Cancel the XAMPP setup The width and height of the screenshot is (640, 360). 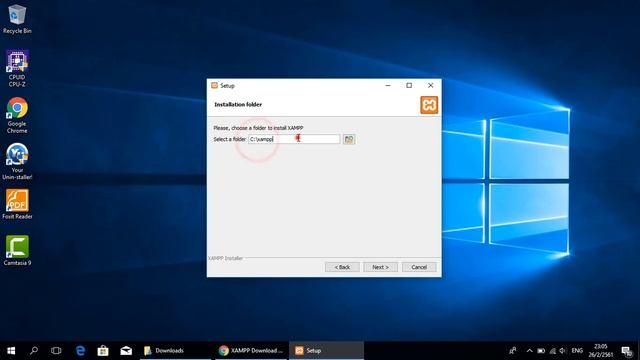pos(419,267)
